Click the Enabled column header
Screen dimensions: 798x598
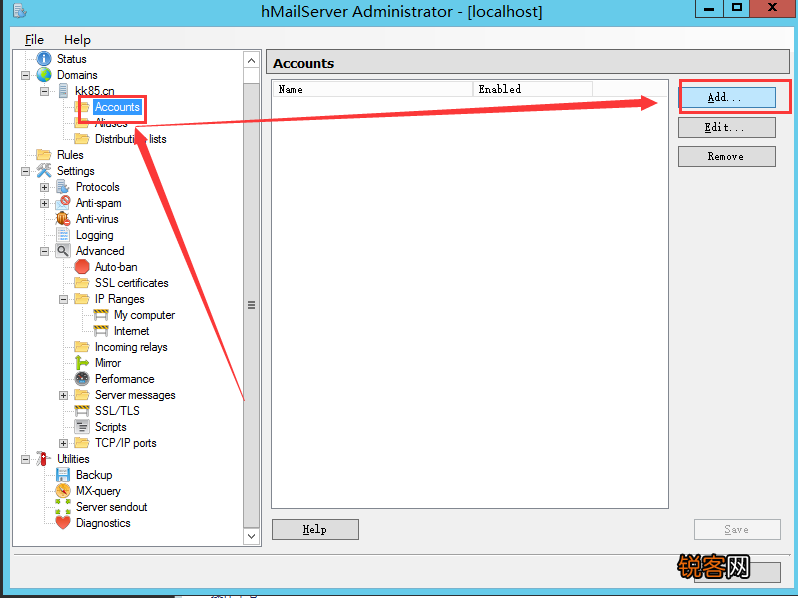[533, 89]
